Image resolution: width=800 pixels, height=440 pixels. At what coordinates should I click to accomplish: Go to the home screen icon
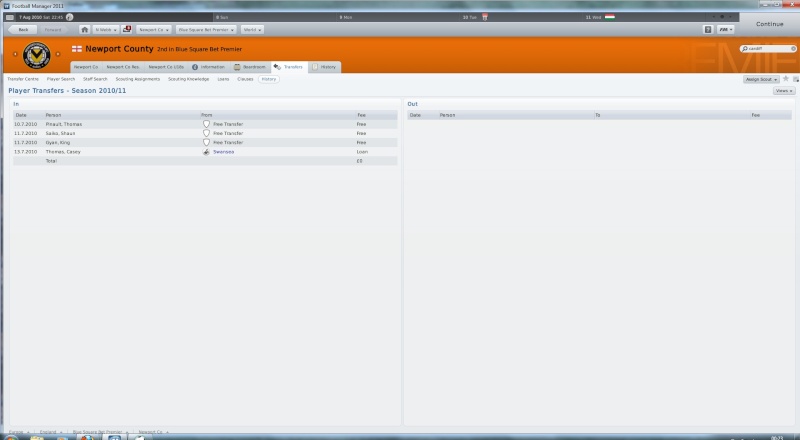click(x=84, y=30)
